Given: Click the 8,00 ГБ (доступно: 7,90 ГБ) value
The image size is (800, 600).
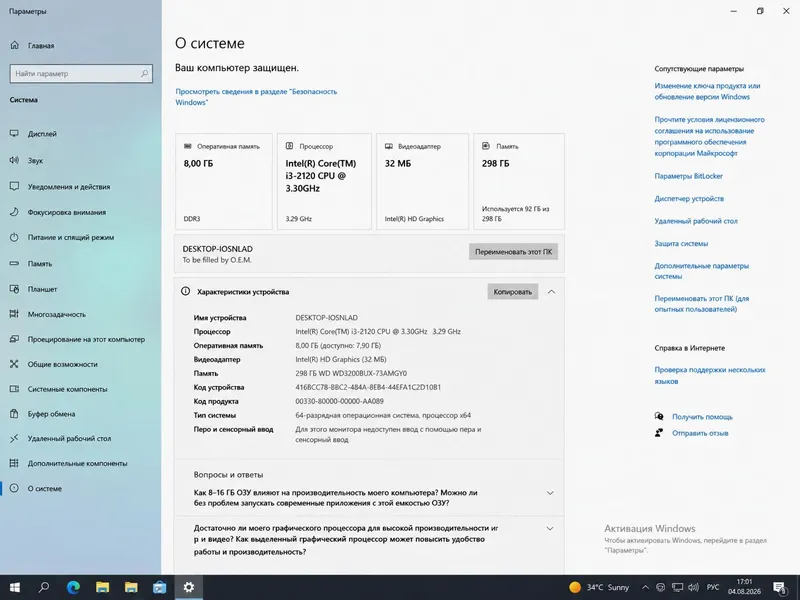Looking at the screenshot, I should [x=338, y=345].
